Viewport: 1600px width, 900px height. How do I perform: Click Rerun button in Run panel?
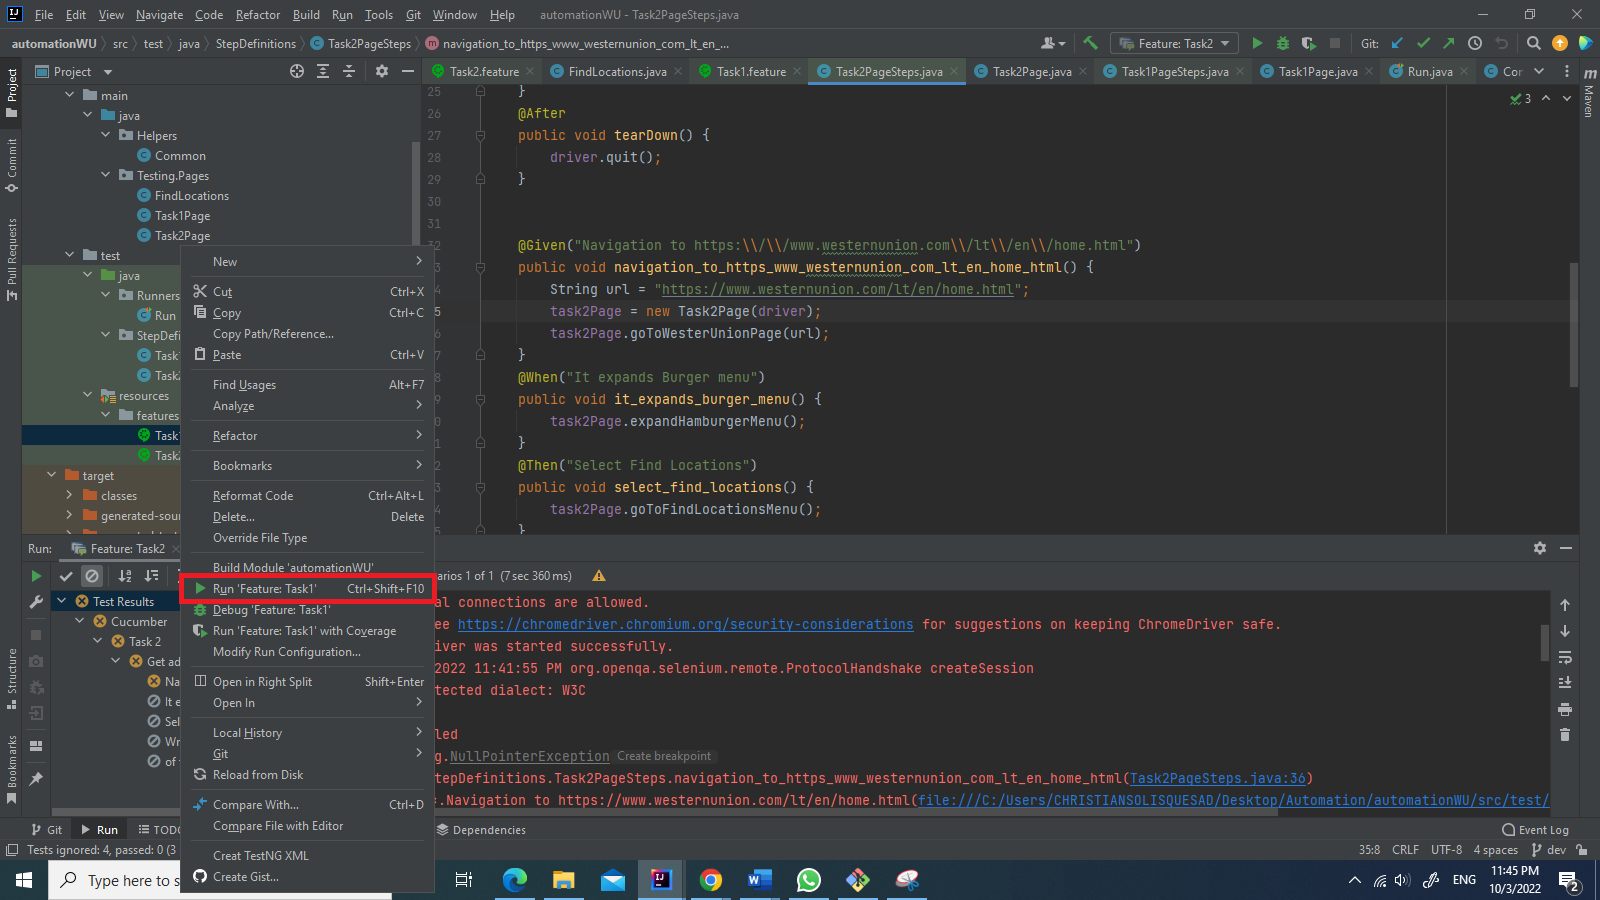pos(36,576)
